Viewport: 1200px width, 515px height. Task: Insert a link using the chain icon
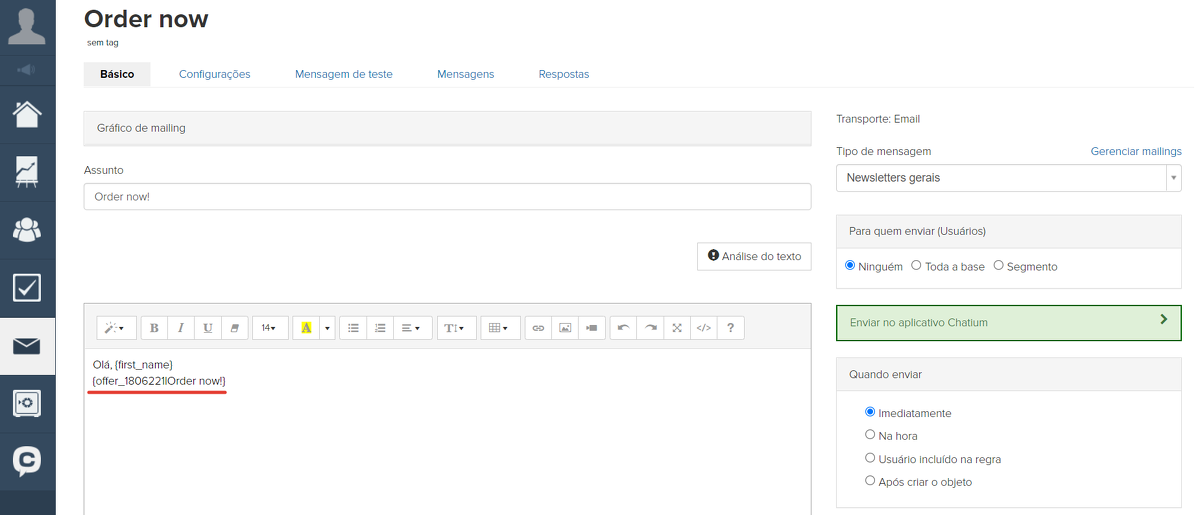[538, 328]
